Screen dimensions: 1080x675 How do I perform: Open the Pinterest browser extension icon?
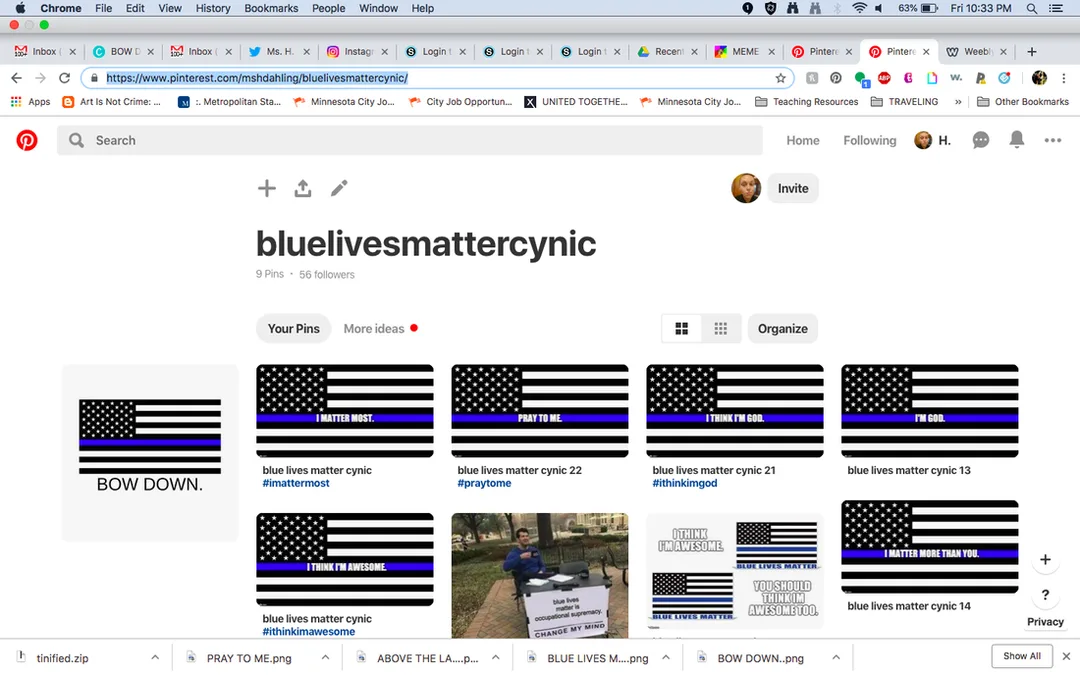[x=835, y=78]
